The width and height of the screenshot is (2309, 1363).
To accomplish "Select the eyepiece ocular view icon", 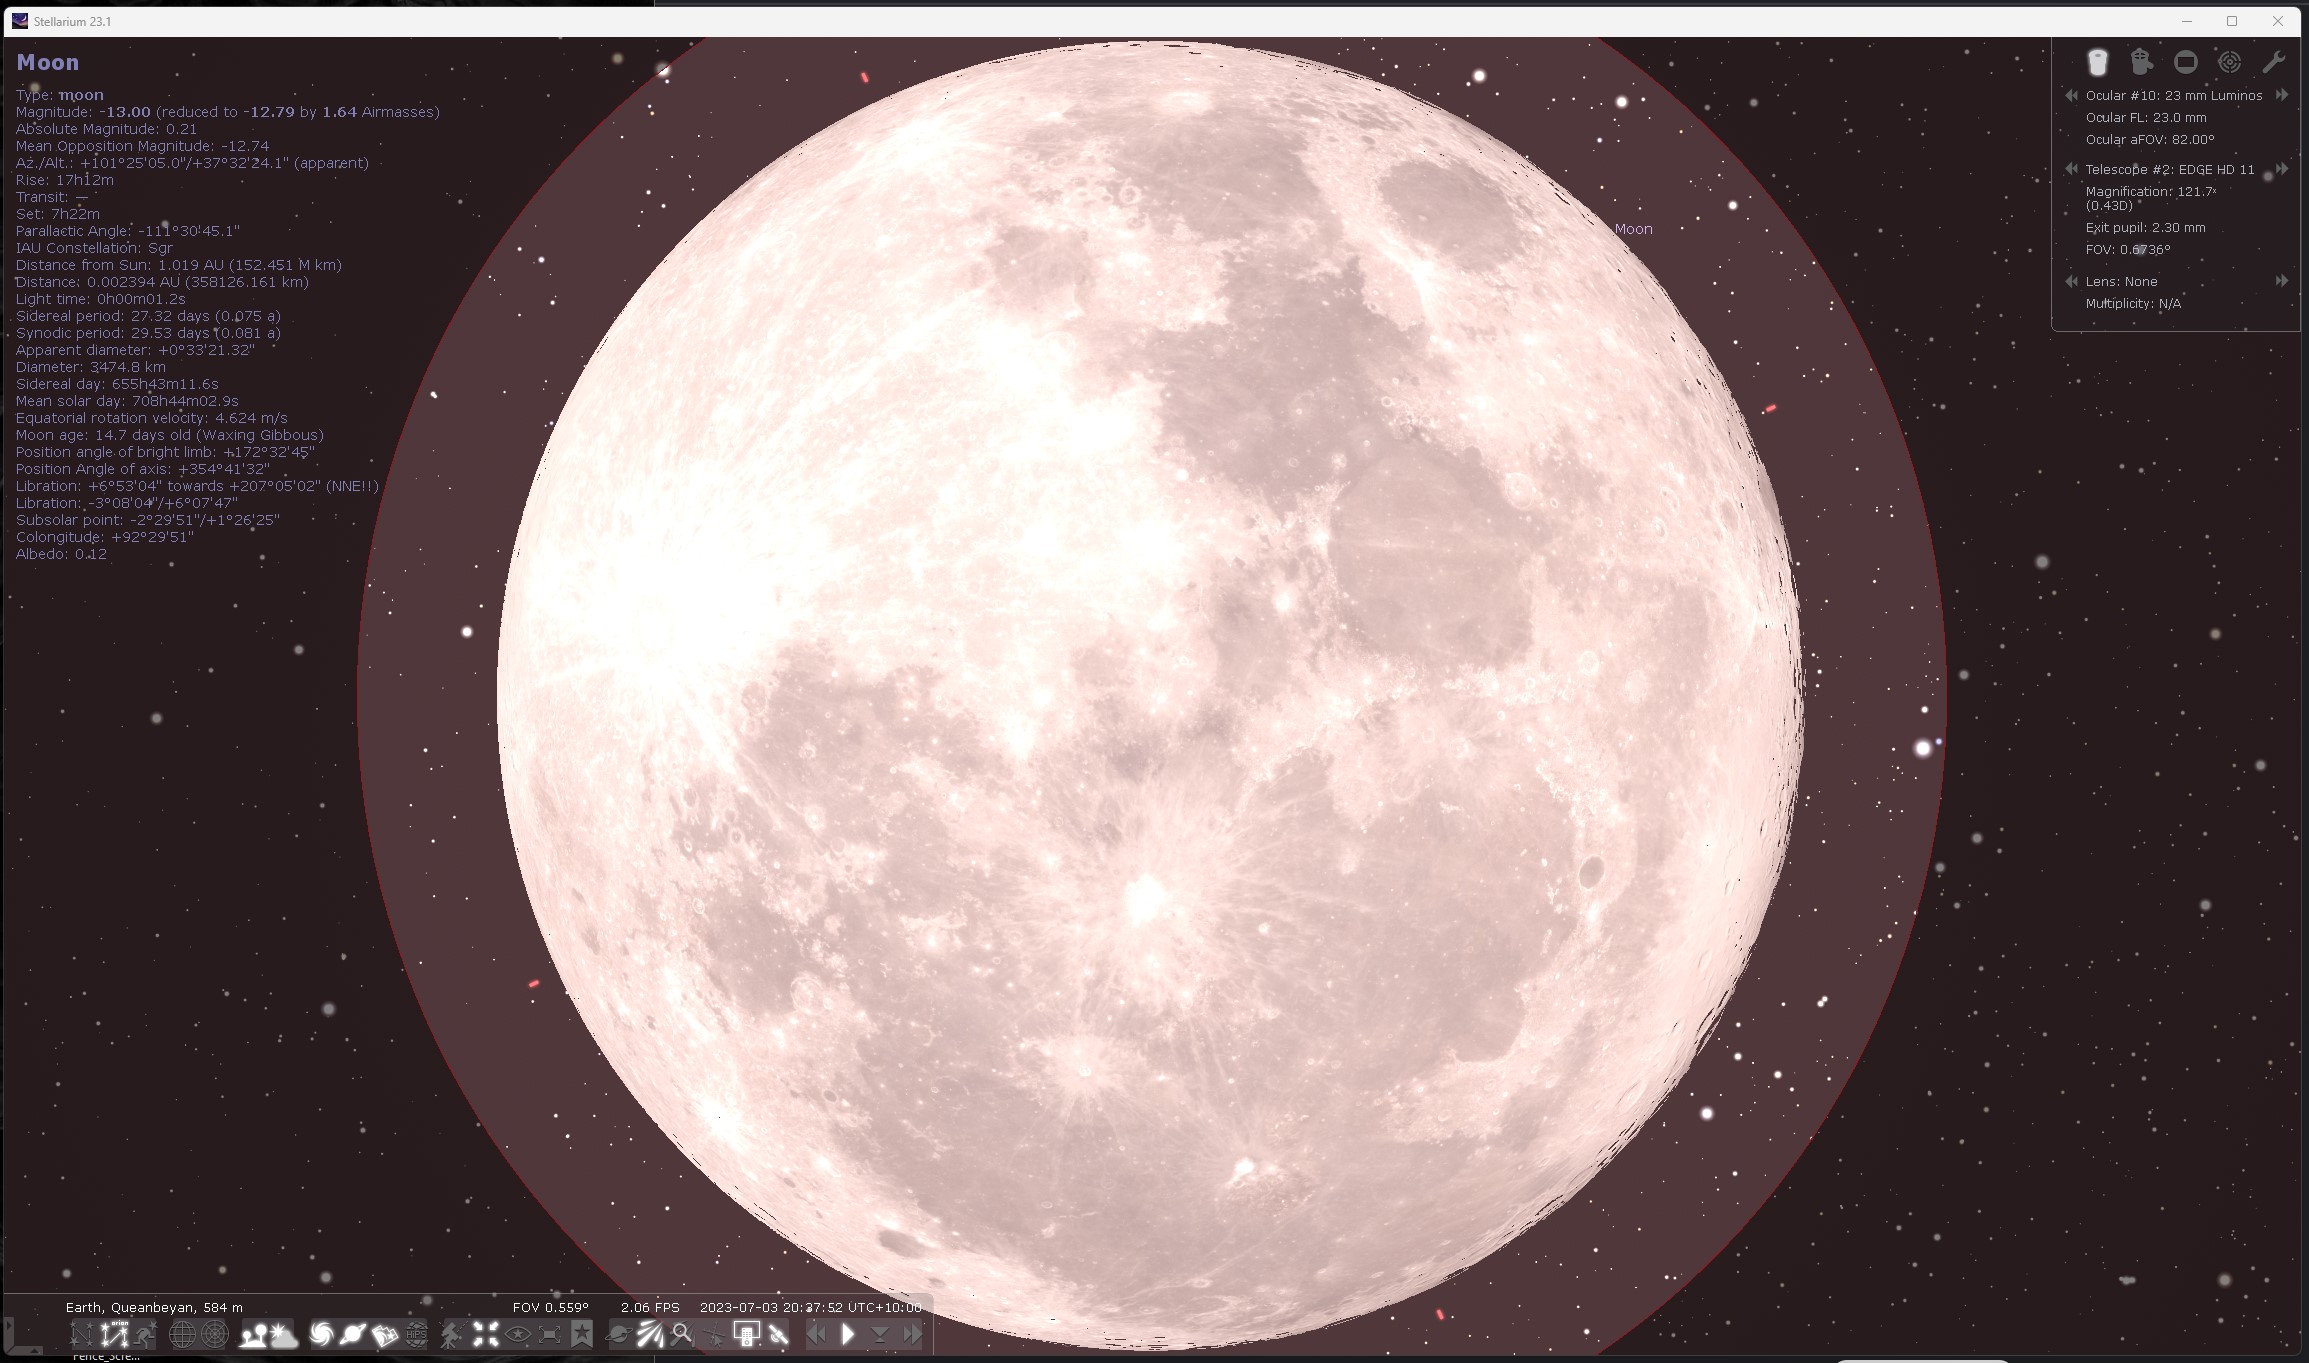I will (x=2097, y=63).
